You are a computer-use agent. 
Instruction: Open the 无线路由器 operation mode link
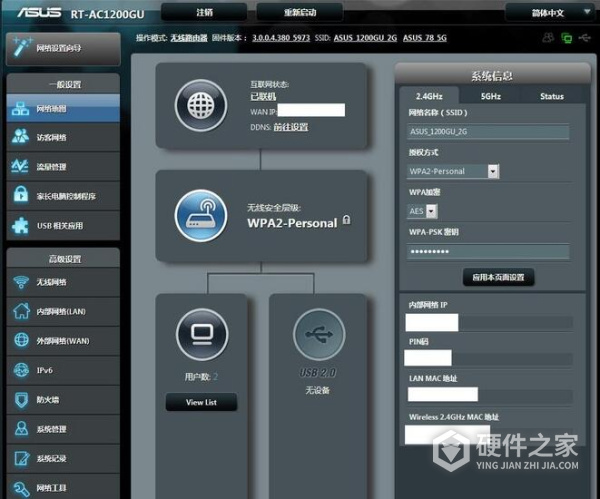(189, 38)
